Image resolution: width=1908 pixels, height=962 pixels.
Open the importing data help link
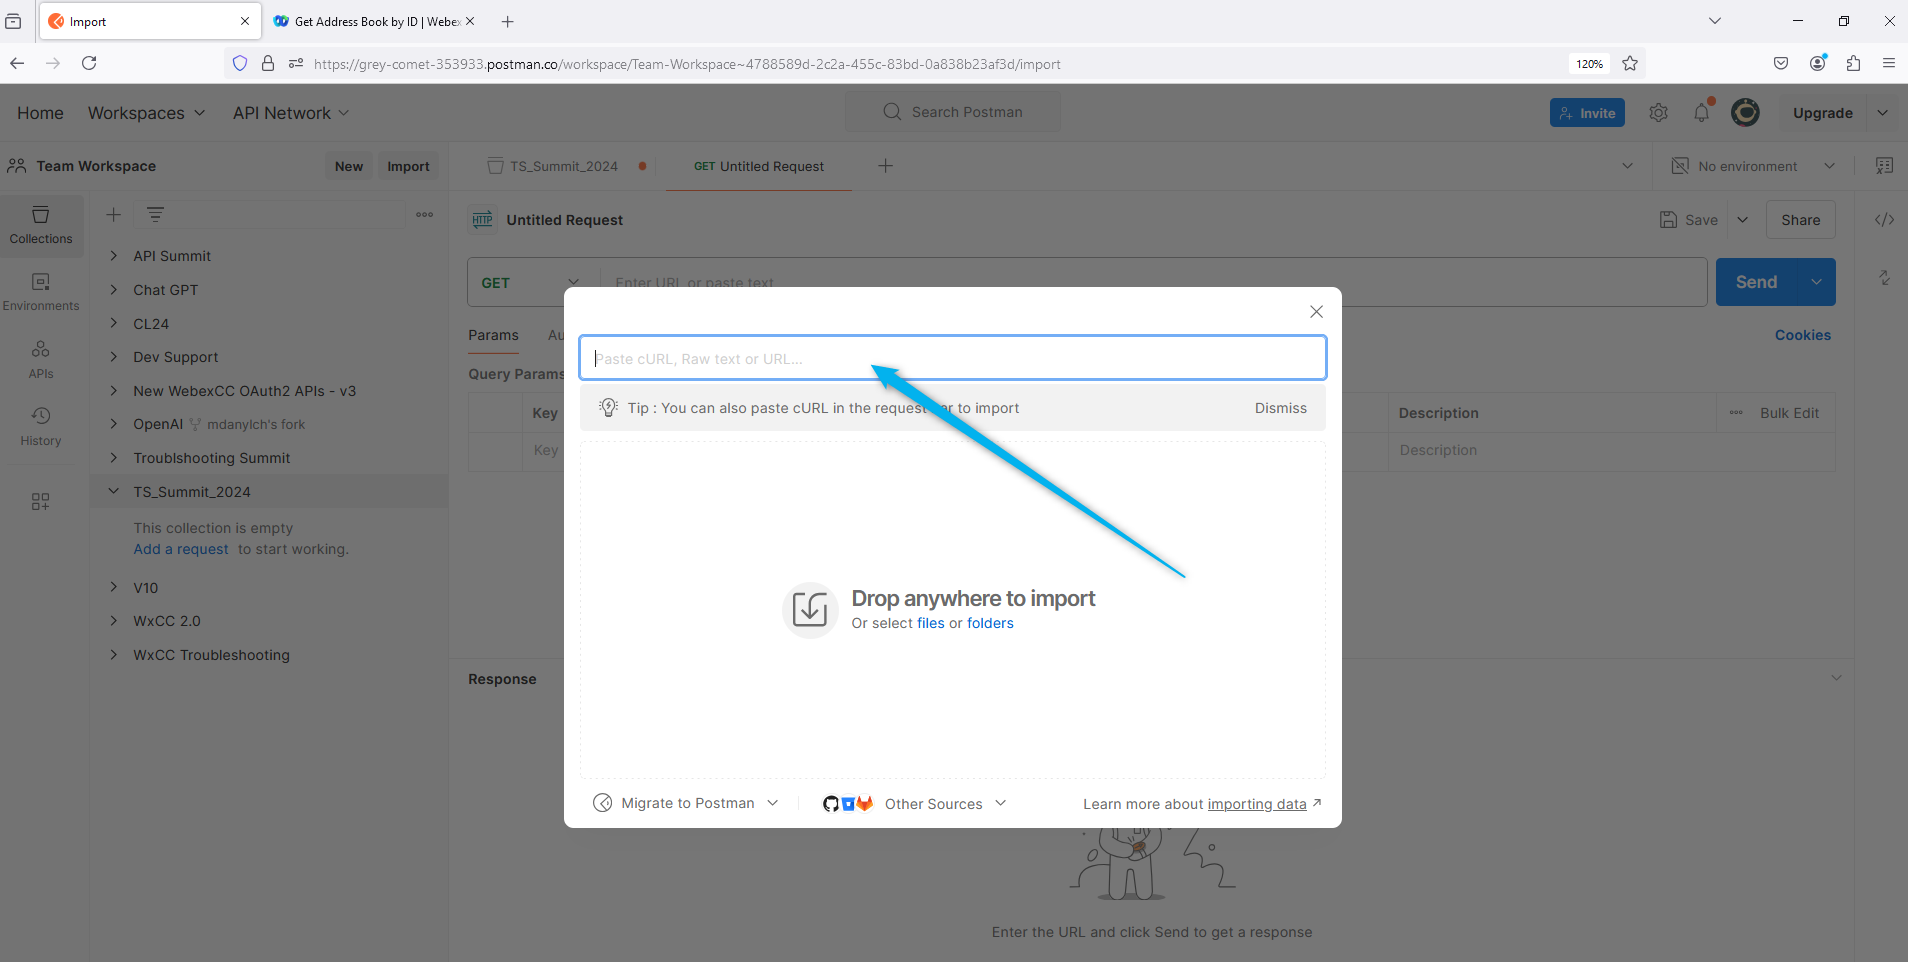[1256, 804]
